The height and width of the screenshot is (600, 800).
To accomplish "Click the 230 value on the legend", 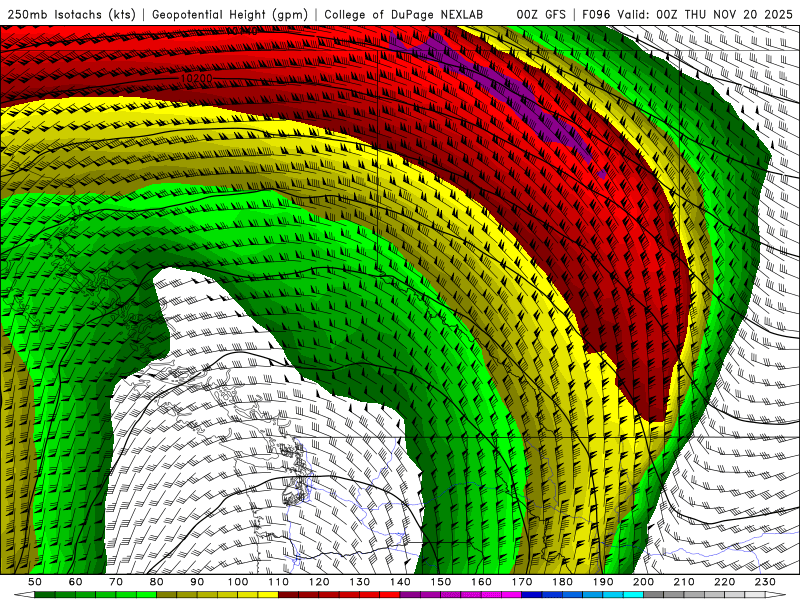I will coord(765,582).
